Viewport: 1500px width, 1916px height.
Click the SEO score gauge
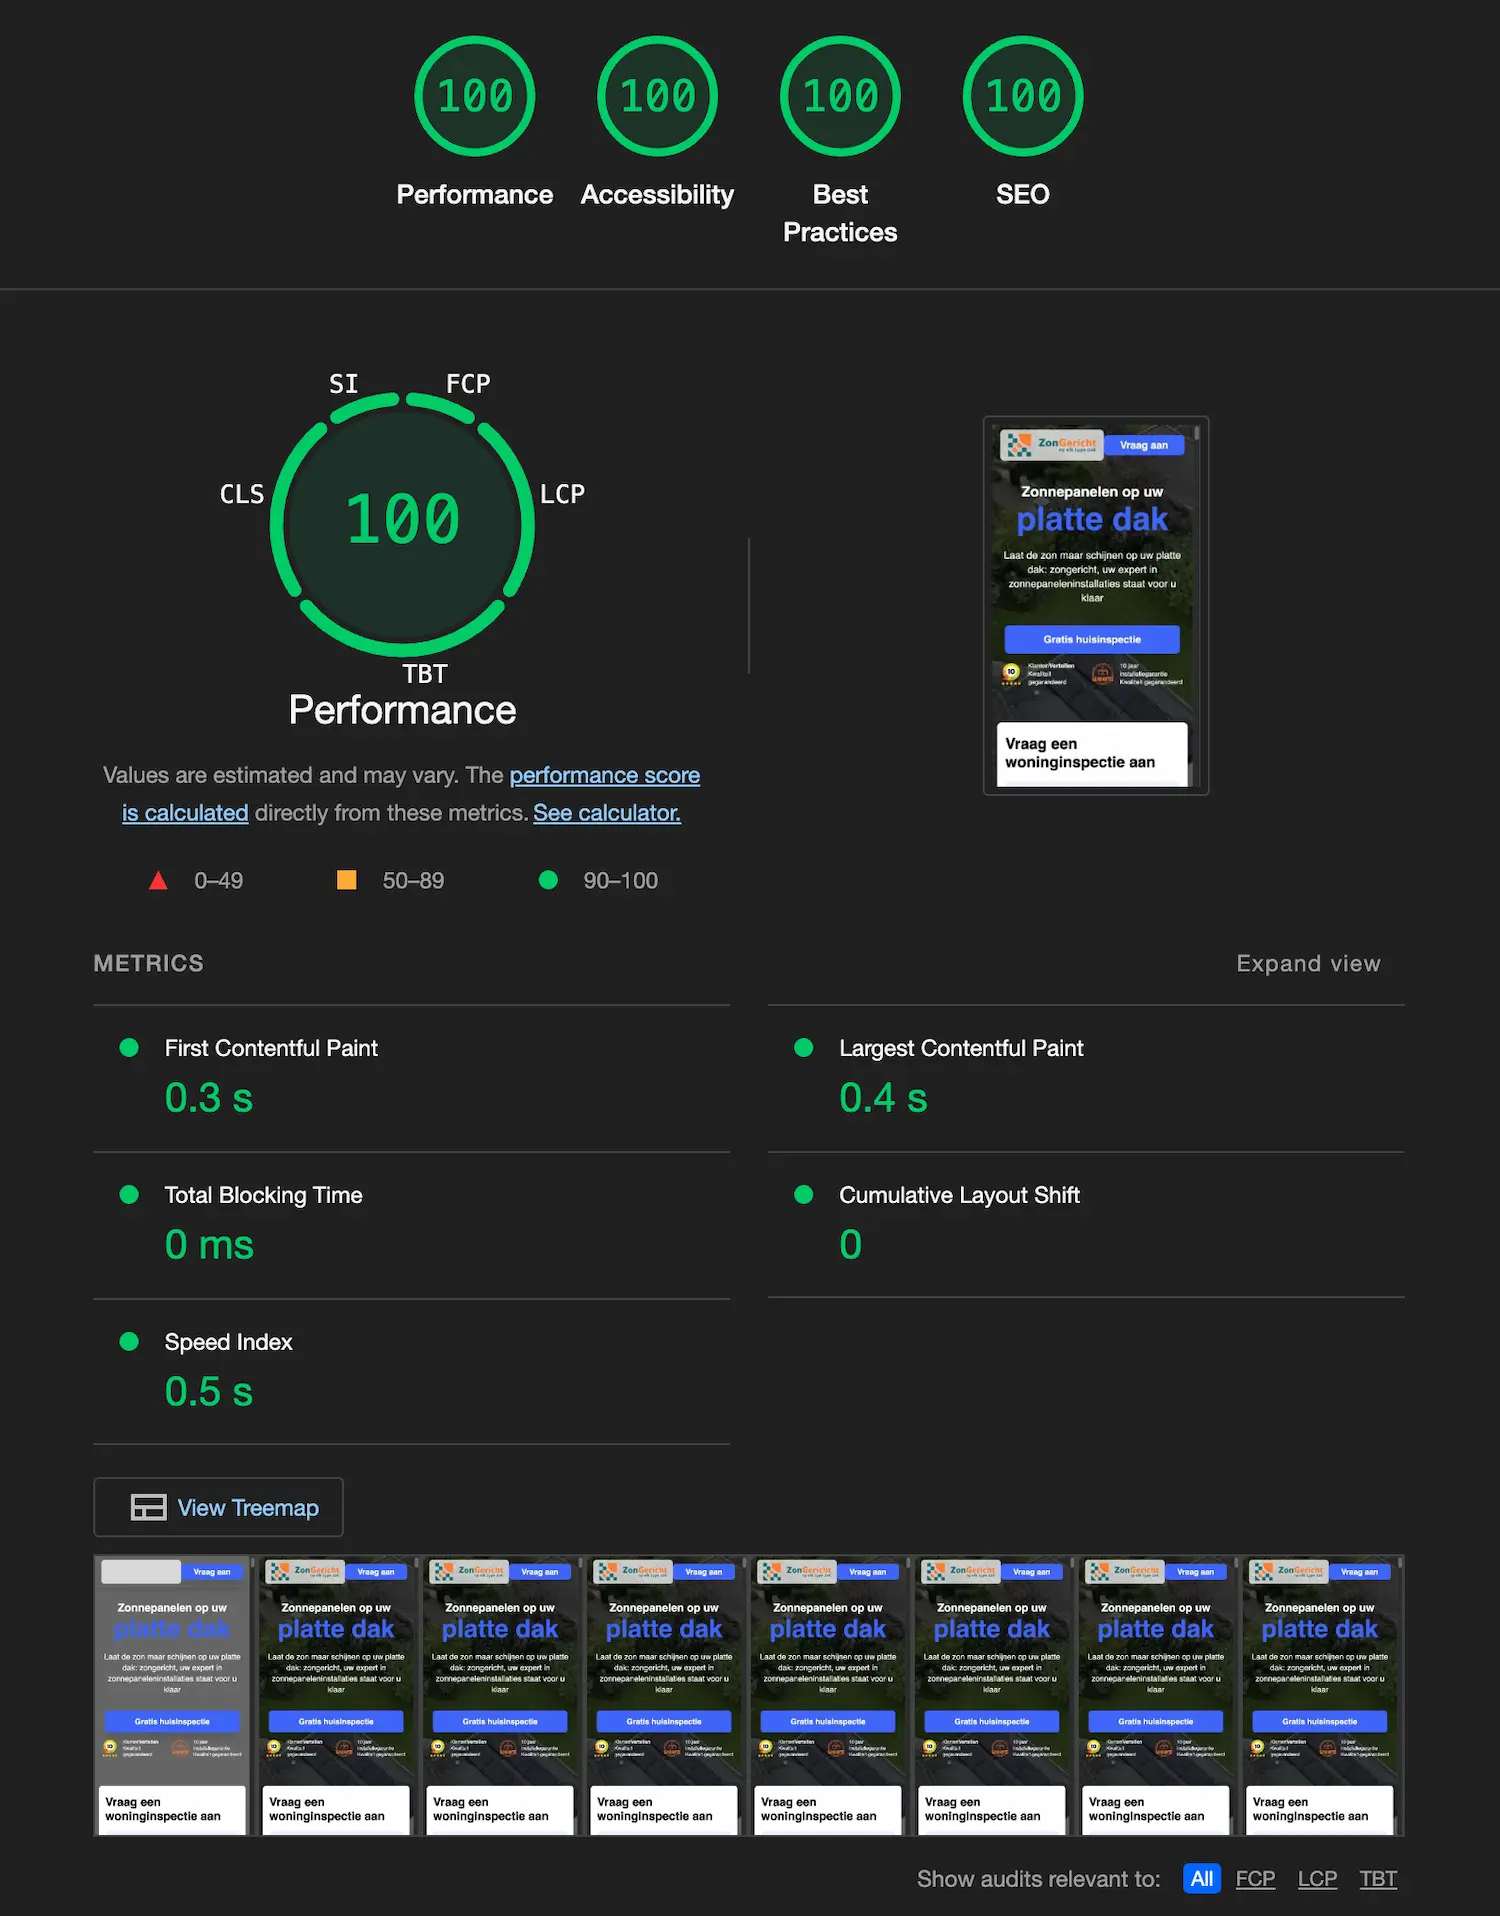pos(1022,97)
